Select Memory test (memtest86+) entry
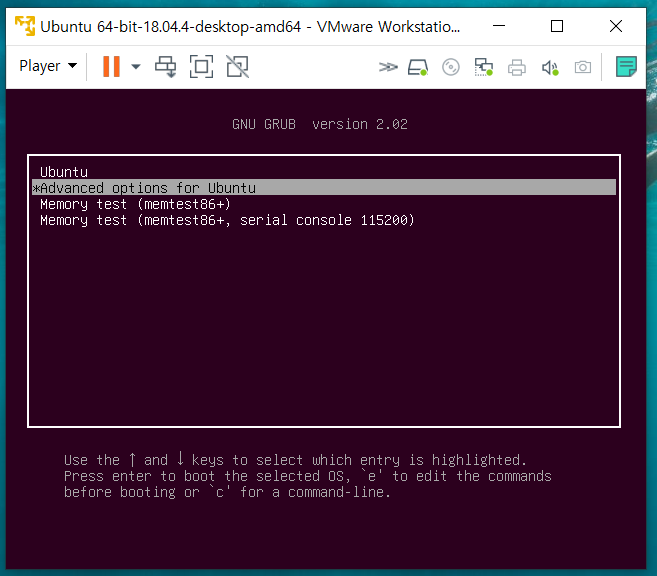The height and width of the screenshot is (576, 657). [x=324, y=204]
